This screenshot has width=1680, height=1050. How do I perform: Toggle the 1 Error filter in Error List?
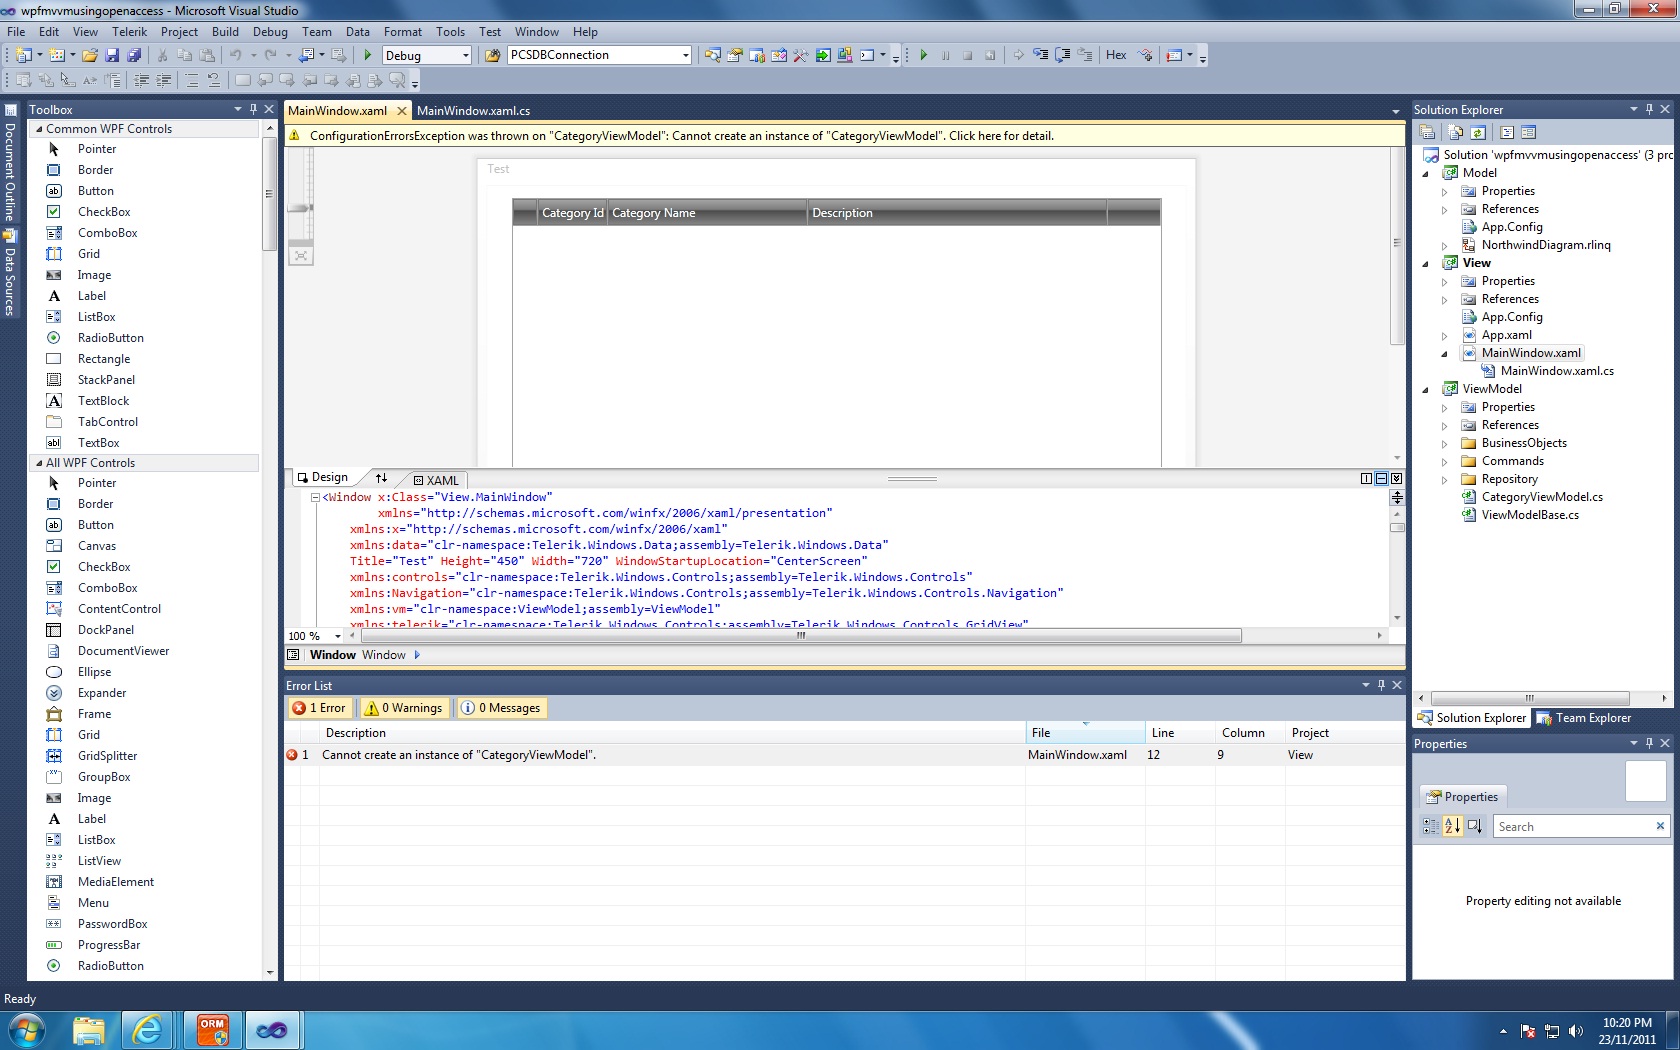[x=319, y=708]
